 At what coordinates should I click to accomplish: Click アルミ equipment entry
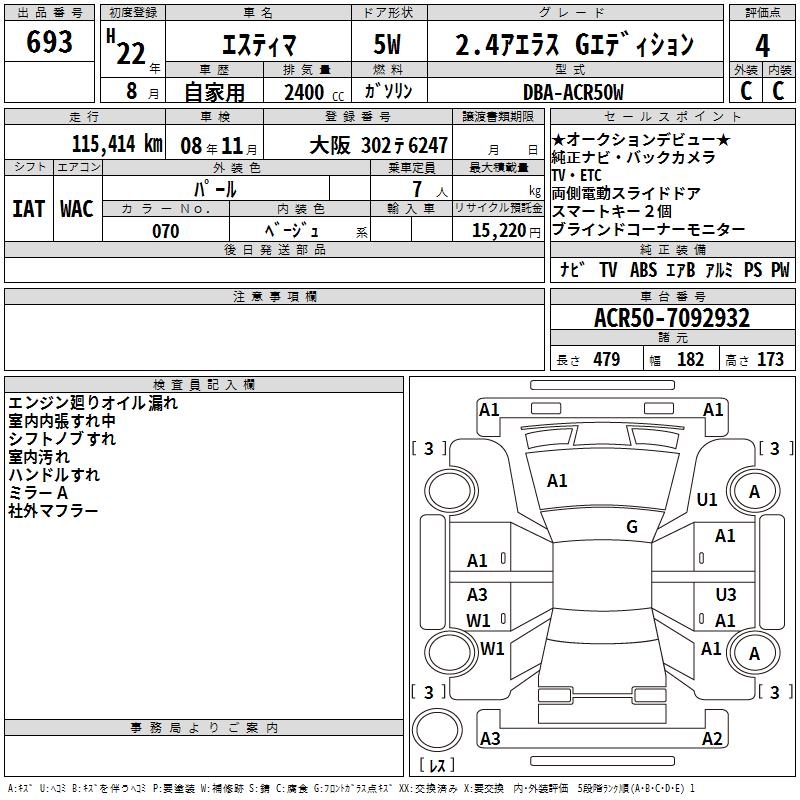click(719, 269)
